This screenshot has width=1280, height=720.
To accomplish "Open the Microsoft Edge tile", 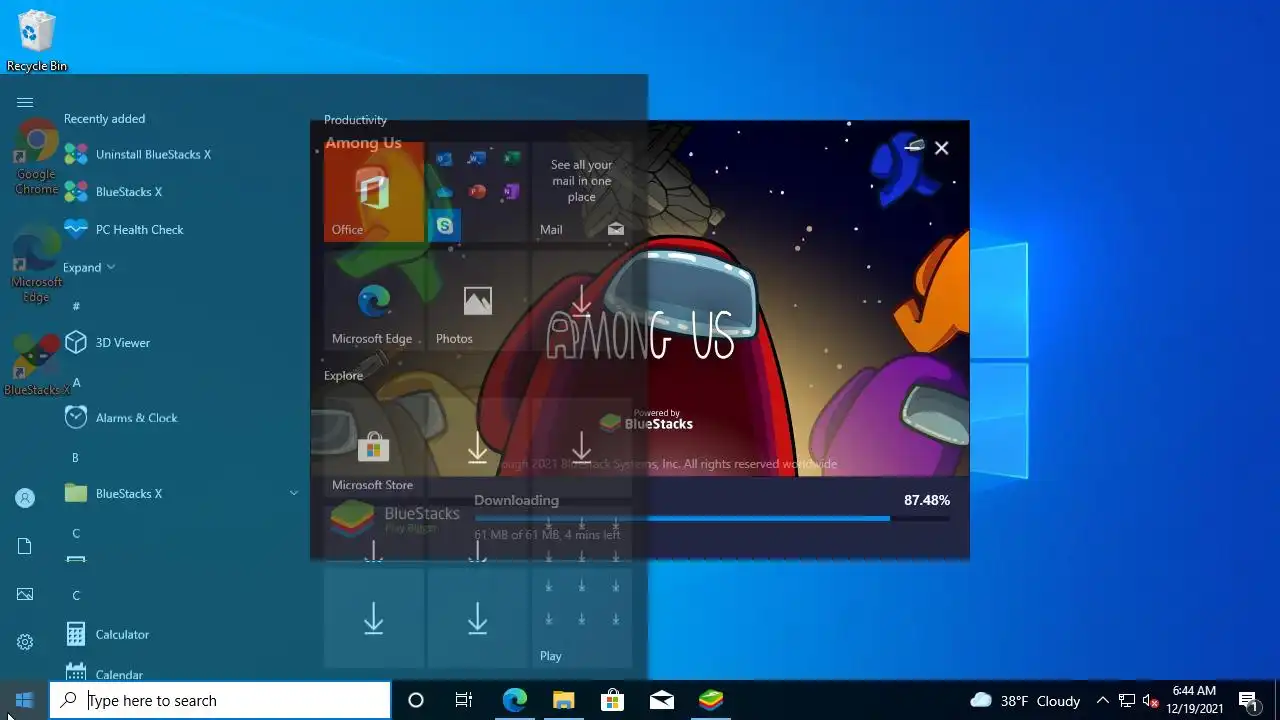I will click(374, 300).
